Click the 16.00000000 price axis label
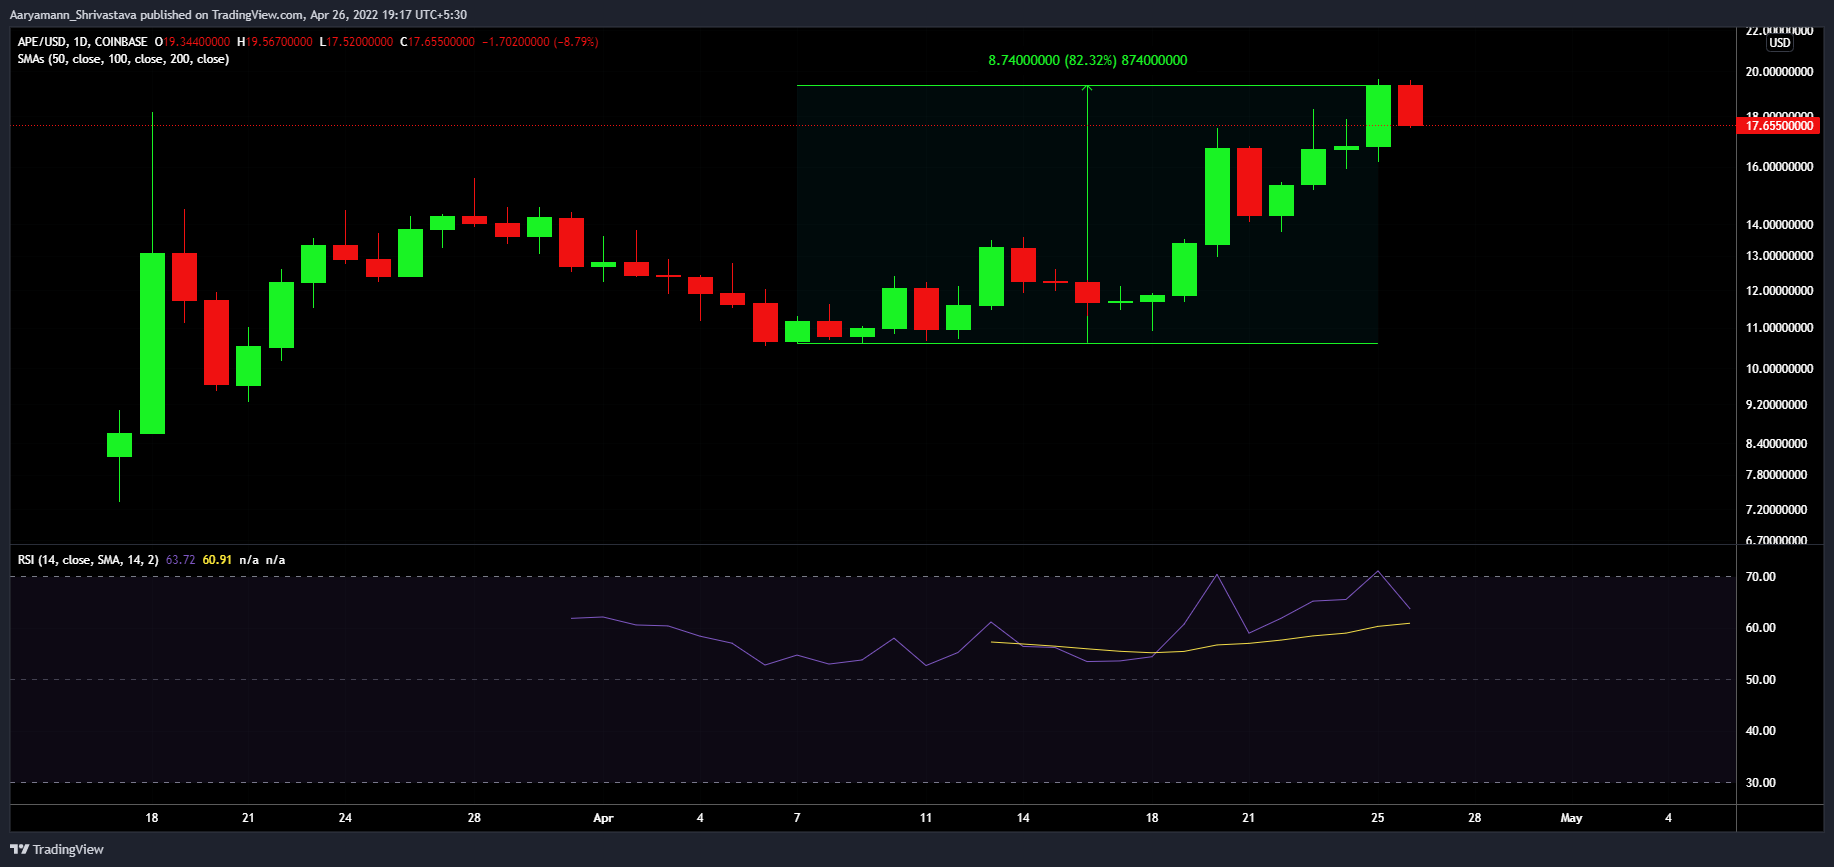The image size is (1834, 867). coord(1779,167)
